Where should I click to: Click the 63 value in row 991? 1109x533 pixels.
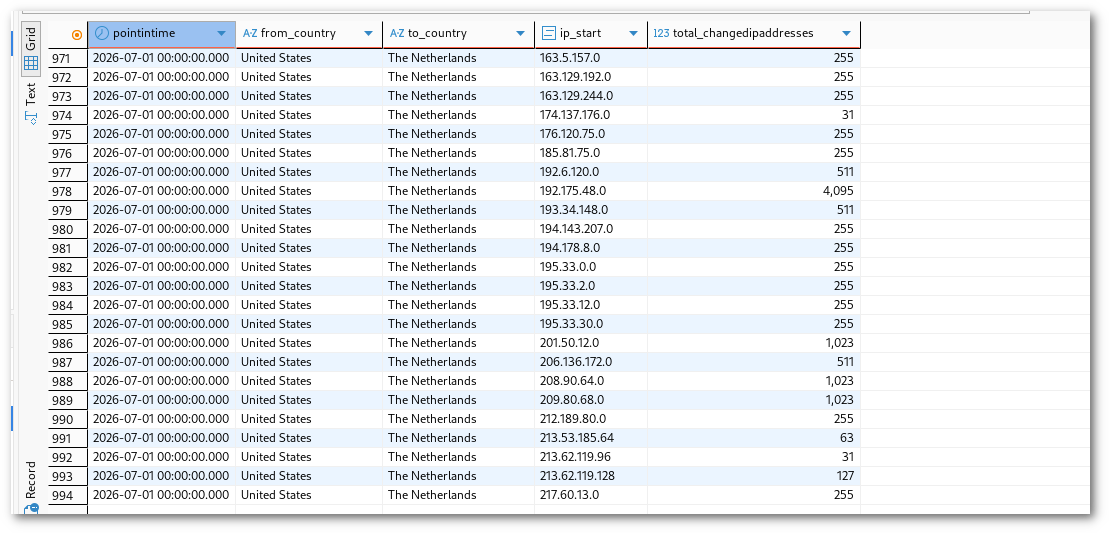click(847, 438)
